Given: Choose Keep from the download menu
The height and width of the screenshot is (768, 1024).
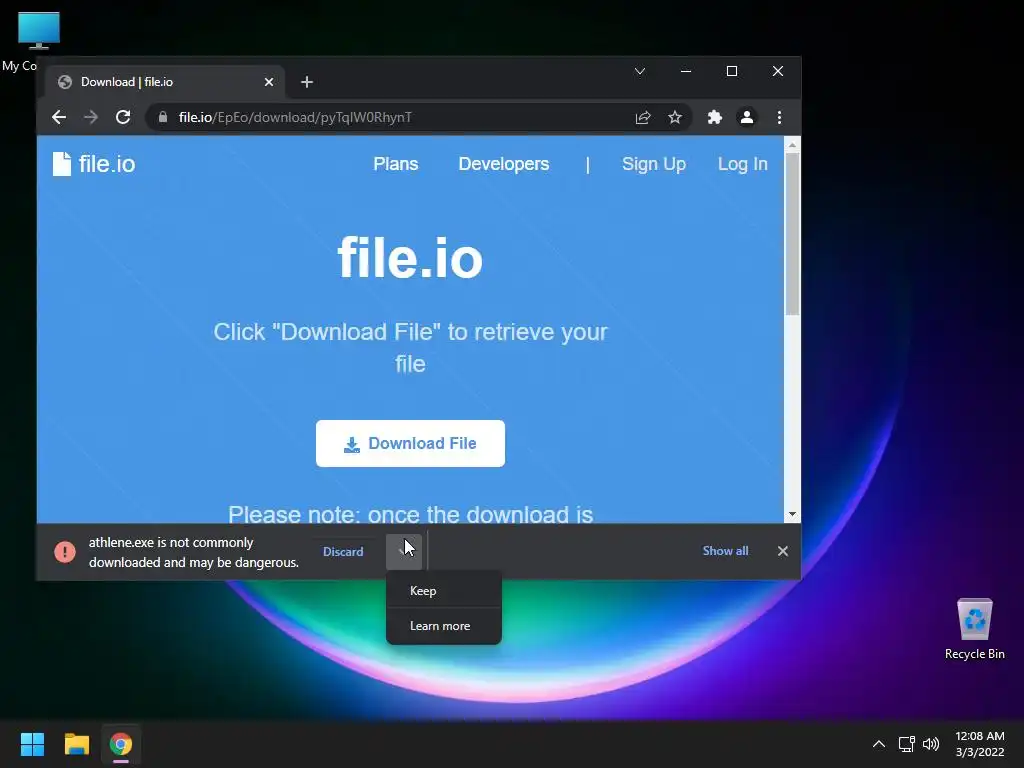Looking at the screenshot, I should 444,590.
